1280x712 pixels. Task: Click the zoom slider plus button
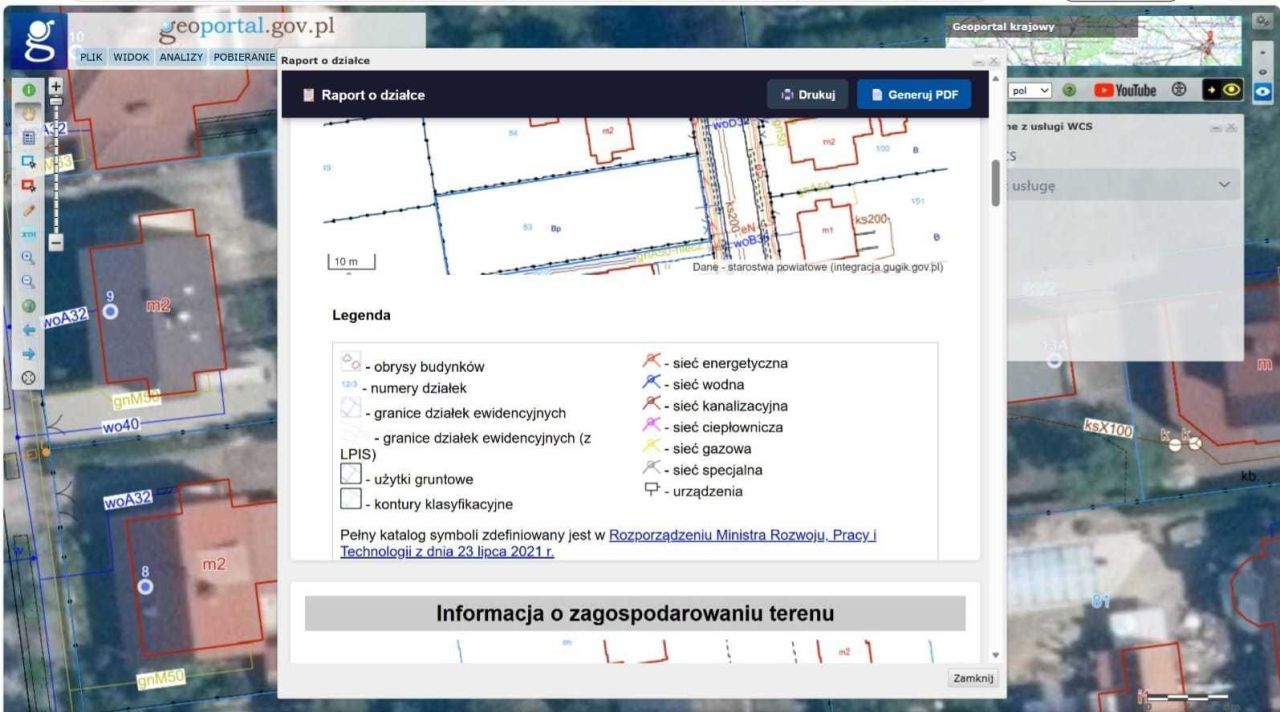coord(56,86)
